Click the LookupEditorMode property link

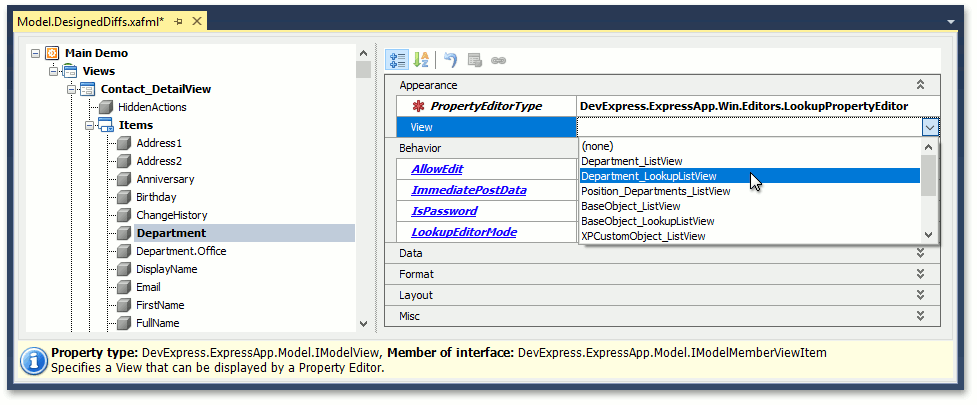coord(464,232)
